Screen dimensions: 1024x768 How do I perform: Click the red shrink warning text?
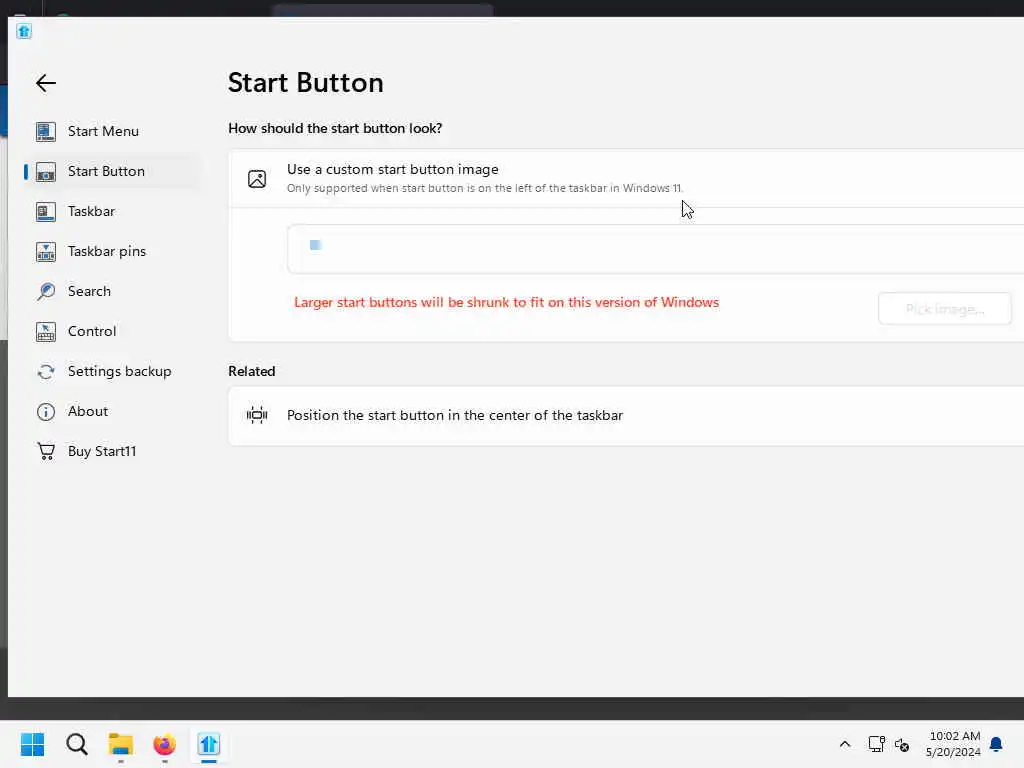pos(506,302)
